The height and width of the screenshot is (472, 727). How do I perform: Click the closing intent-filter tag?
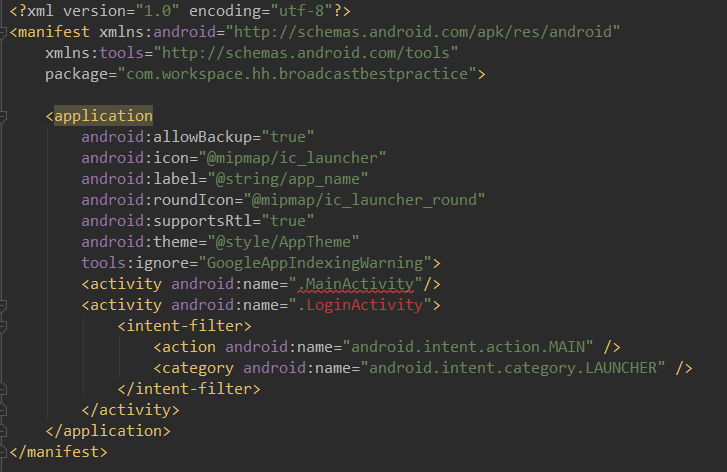[189, 389]
